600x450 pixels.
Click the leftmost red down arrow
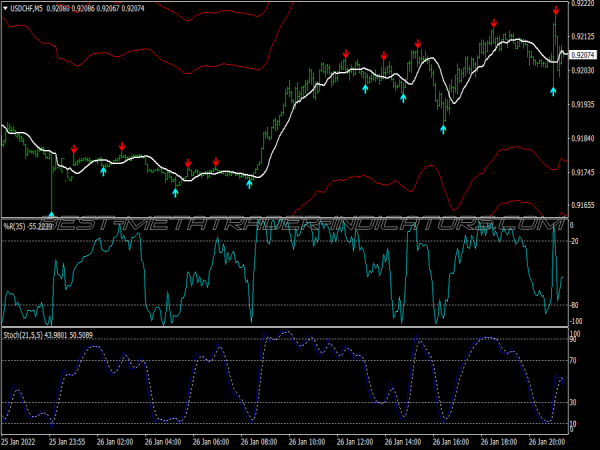pos(74,150)
